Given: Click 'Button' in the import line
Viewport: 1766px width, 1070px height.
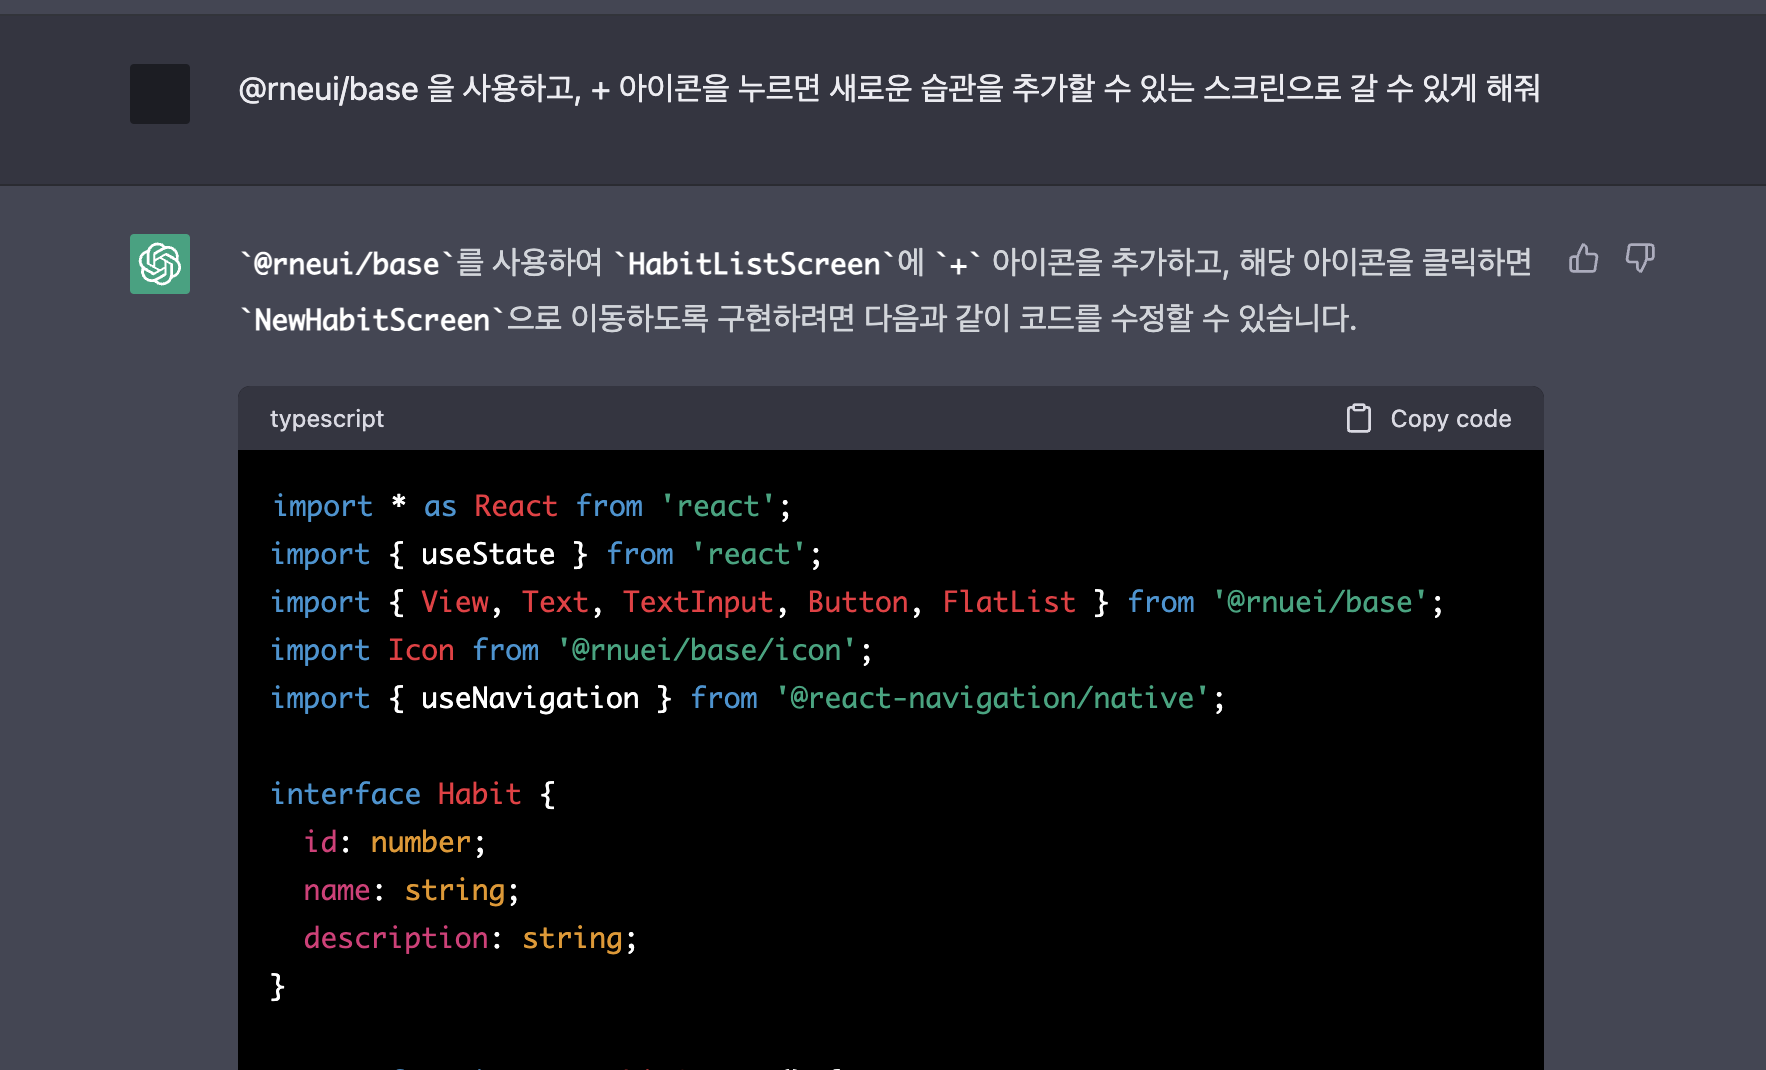Looking at the screenshot, I should 858,602.
